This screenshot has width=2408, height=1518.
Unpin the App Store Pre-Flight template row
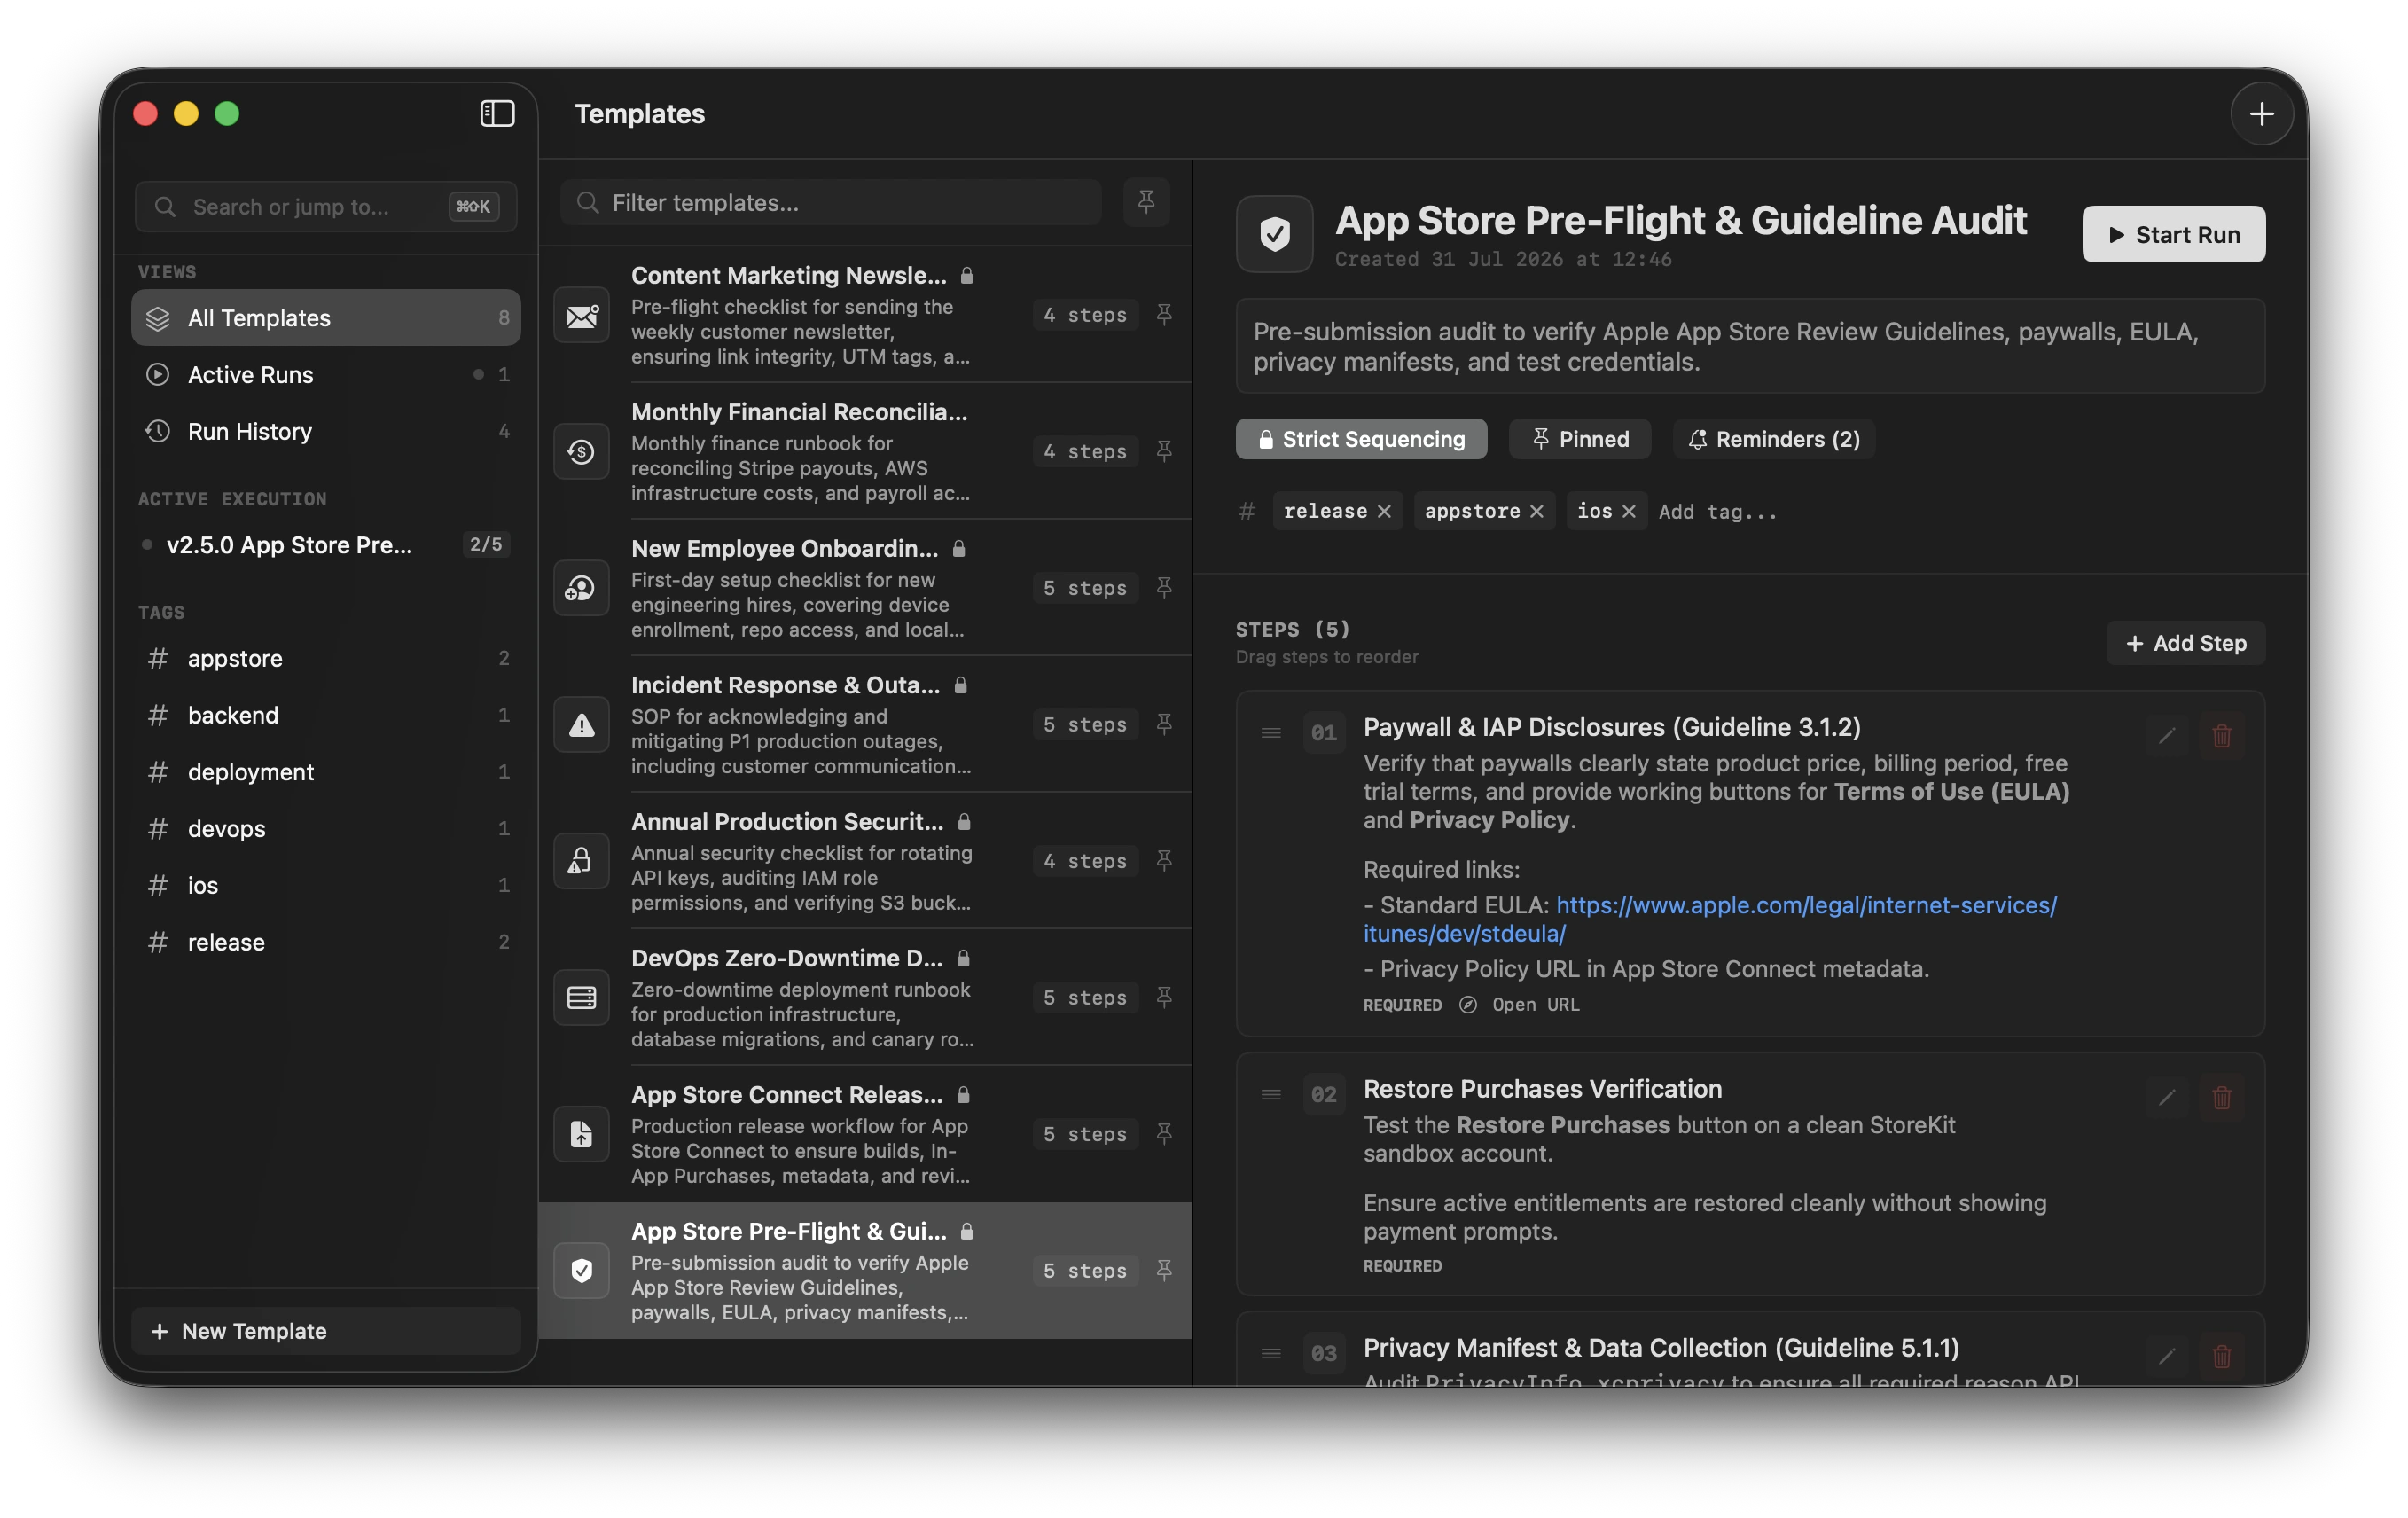(1164, 1271)
